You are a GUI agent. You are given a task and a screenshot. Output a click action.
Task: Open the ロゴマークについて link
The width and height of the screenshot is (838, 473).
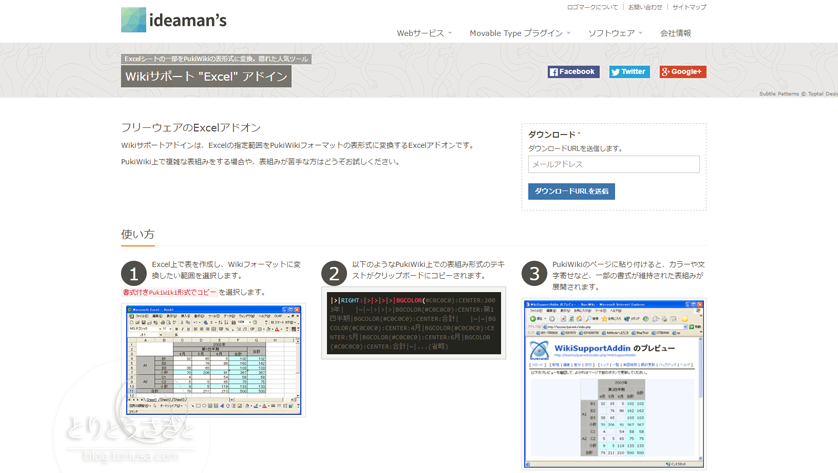click(592, 7)
